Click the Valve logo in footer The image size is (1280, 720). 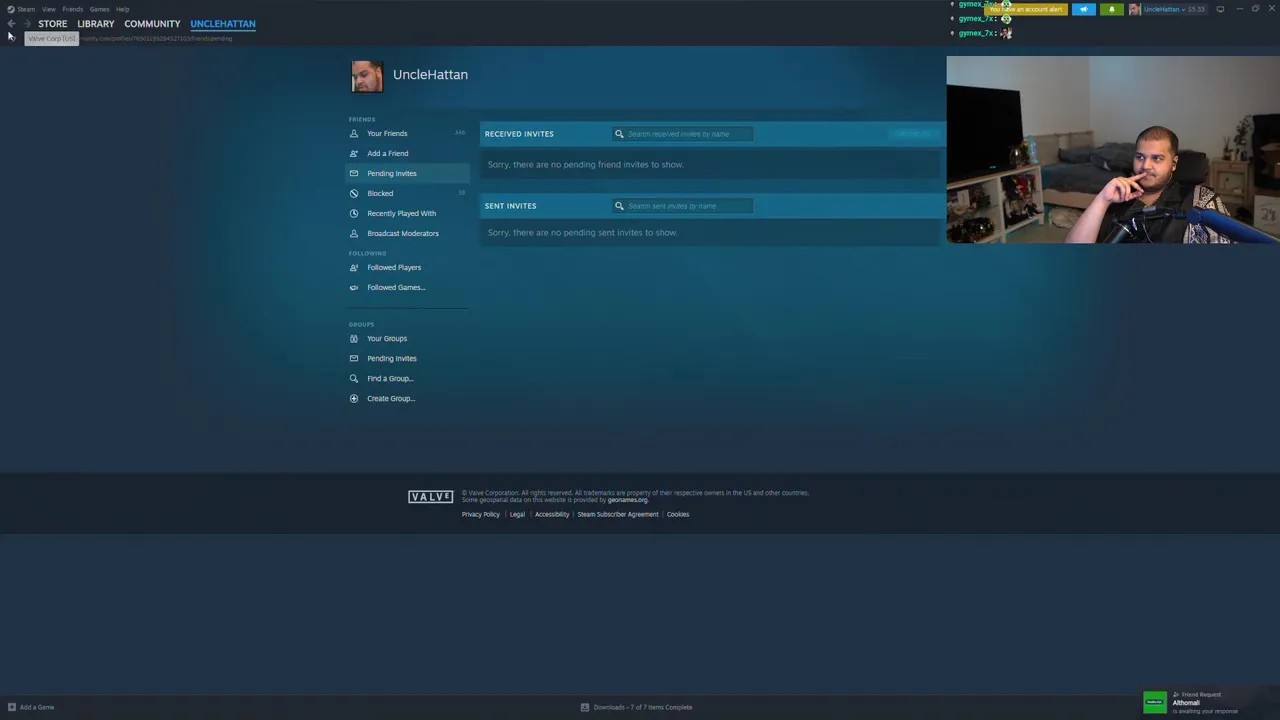[431, 497]
